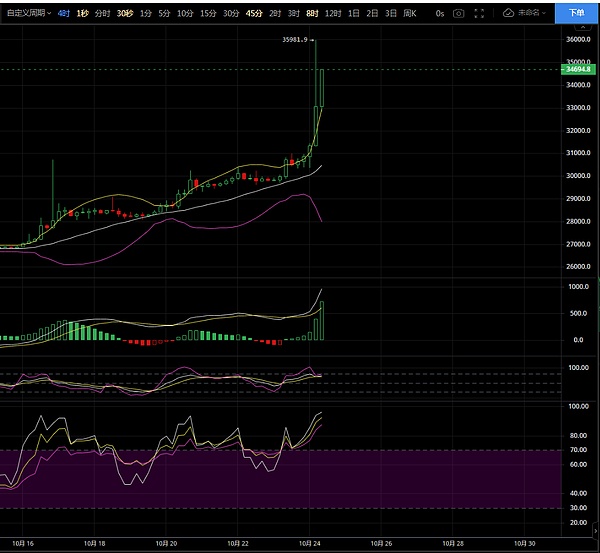Click the 下单 order button
Screen dimensions: 600x553
pyautogui.click(x=577, y=13)
